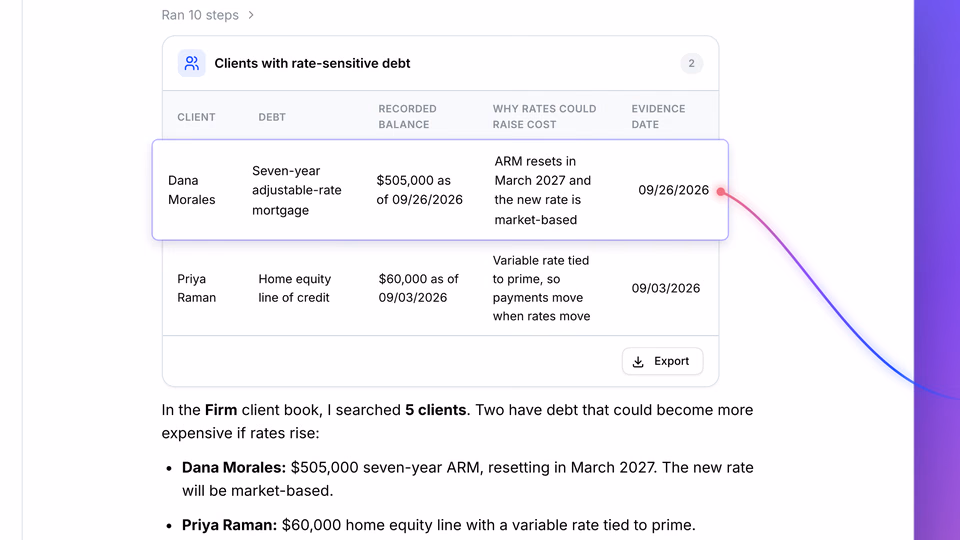Click the clients people icon in card header
The image size is (960, 540).
coord(192,63)
